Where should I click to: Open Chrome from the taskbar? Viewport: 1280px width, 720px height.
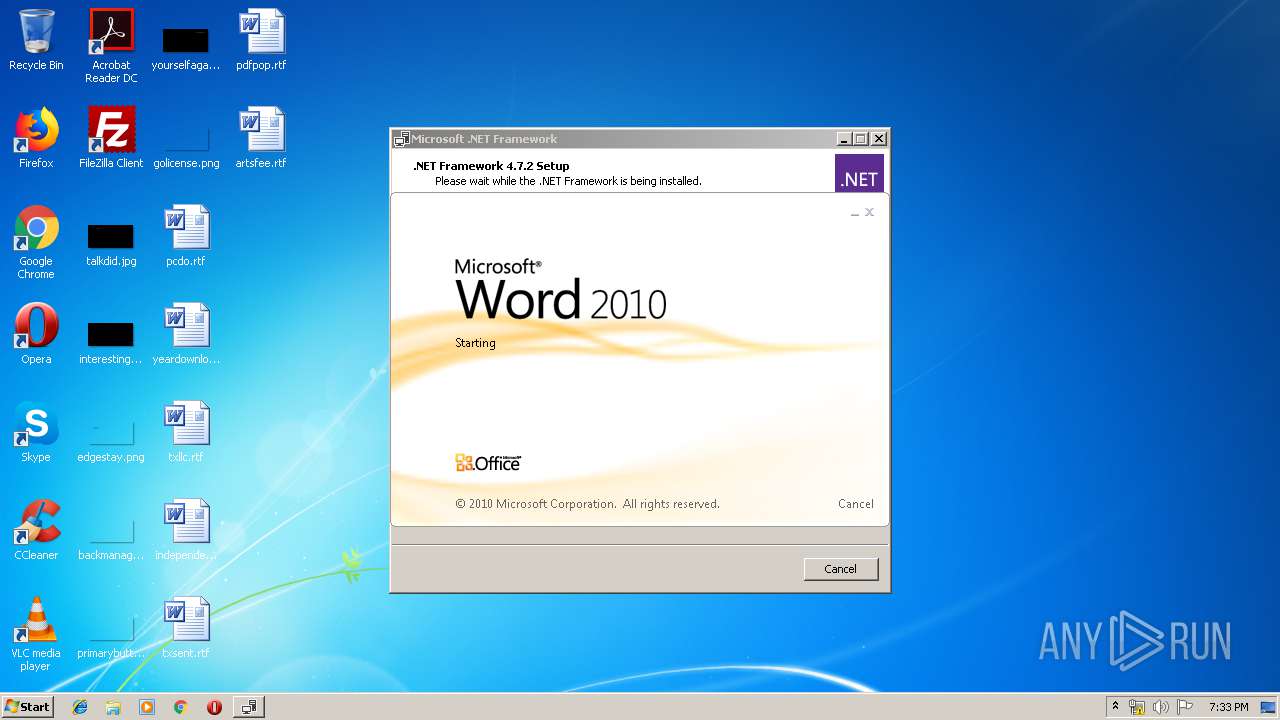pos(180,707)
